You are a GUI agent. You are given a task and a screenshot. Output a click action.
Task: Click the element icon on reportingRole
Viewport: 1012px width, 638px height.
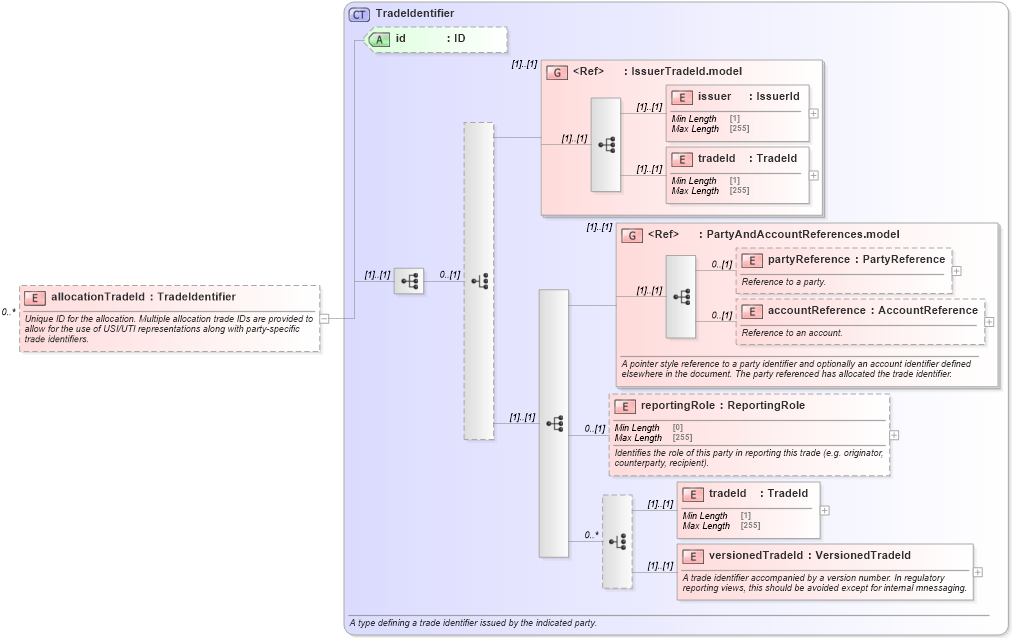tap(625, 406)
